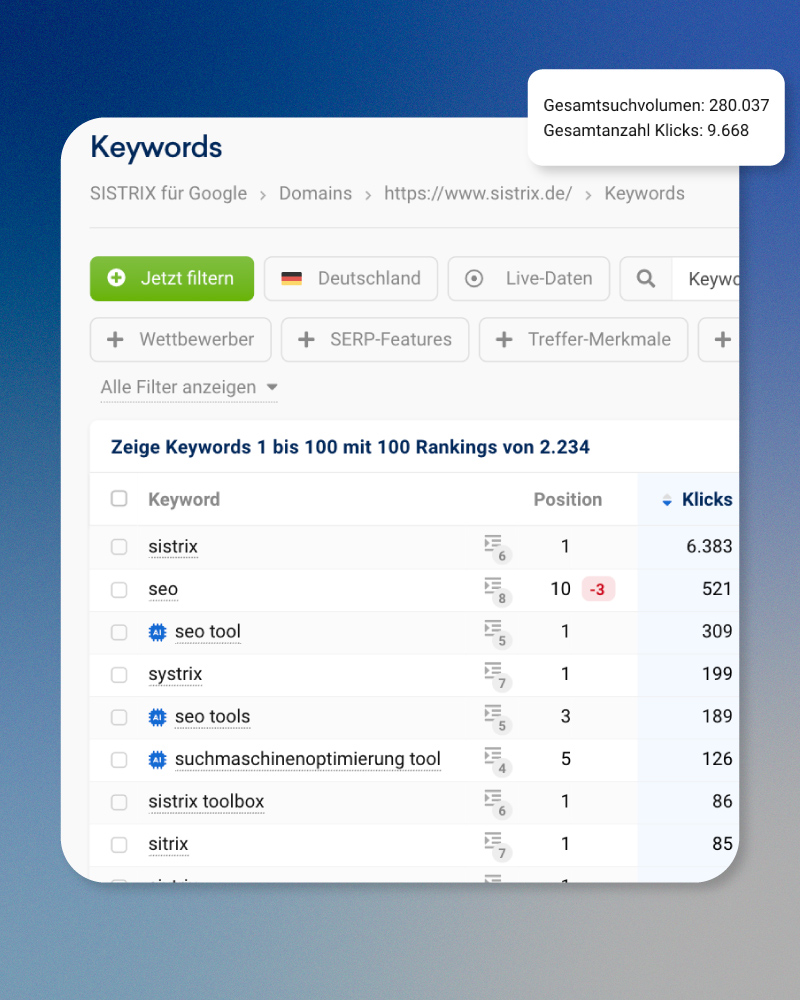Viewport: 800px width, 1000px height.
Task: Open the Treffer-Merkmale filter
Action: pyautogui.click(x=583, y=340)
